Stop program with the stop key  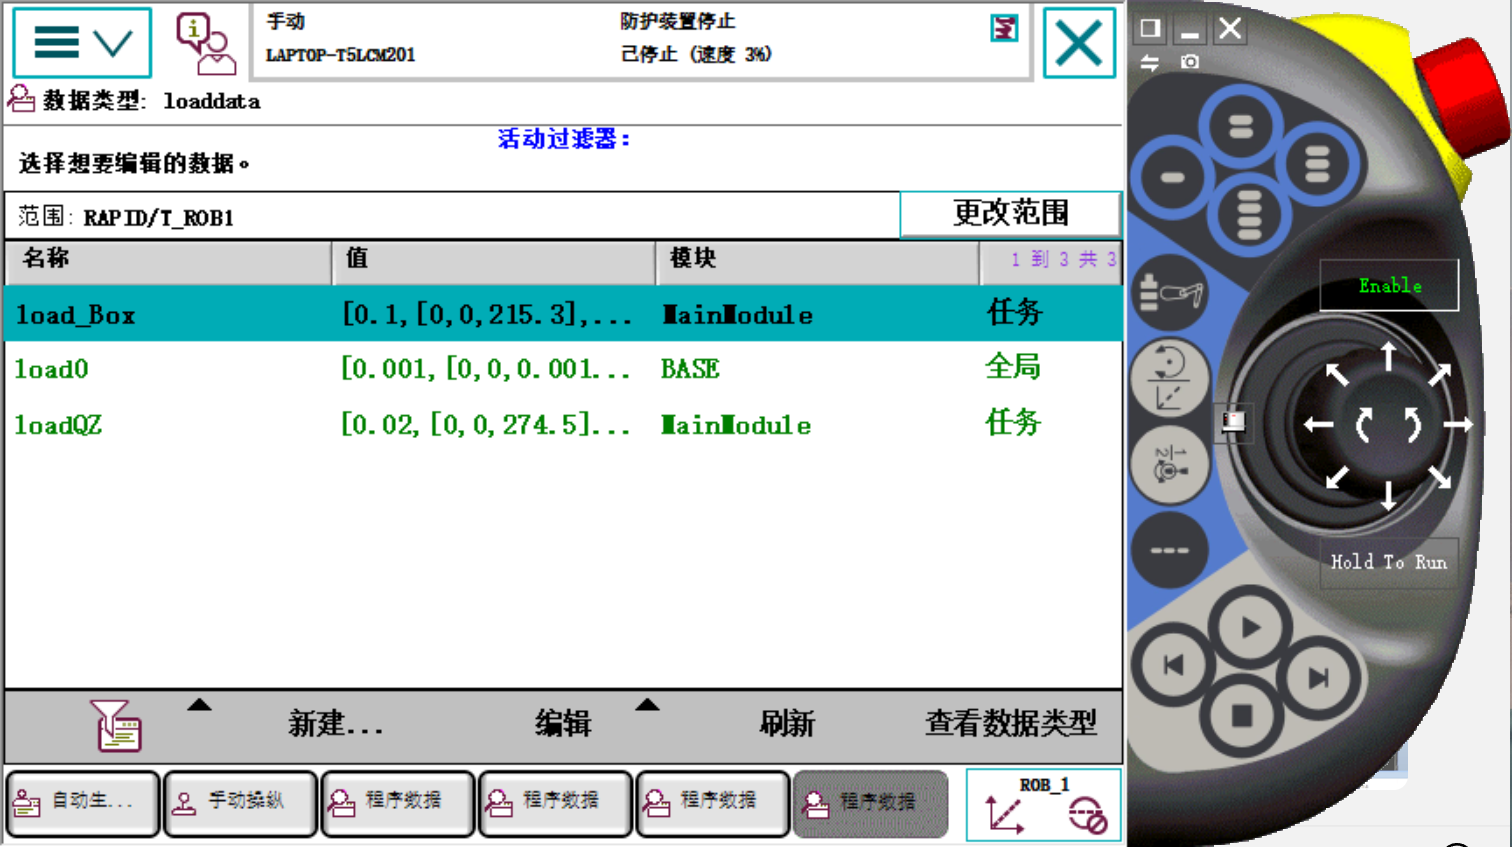pyautogui.click(x=1242, y=715)
